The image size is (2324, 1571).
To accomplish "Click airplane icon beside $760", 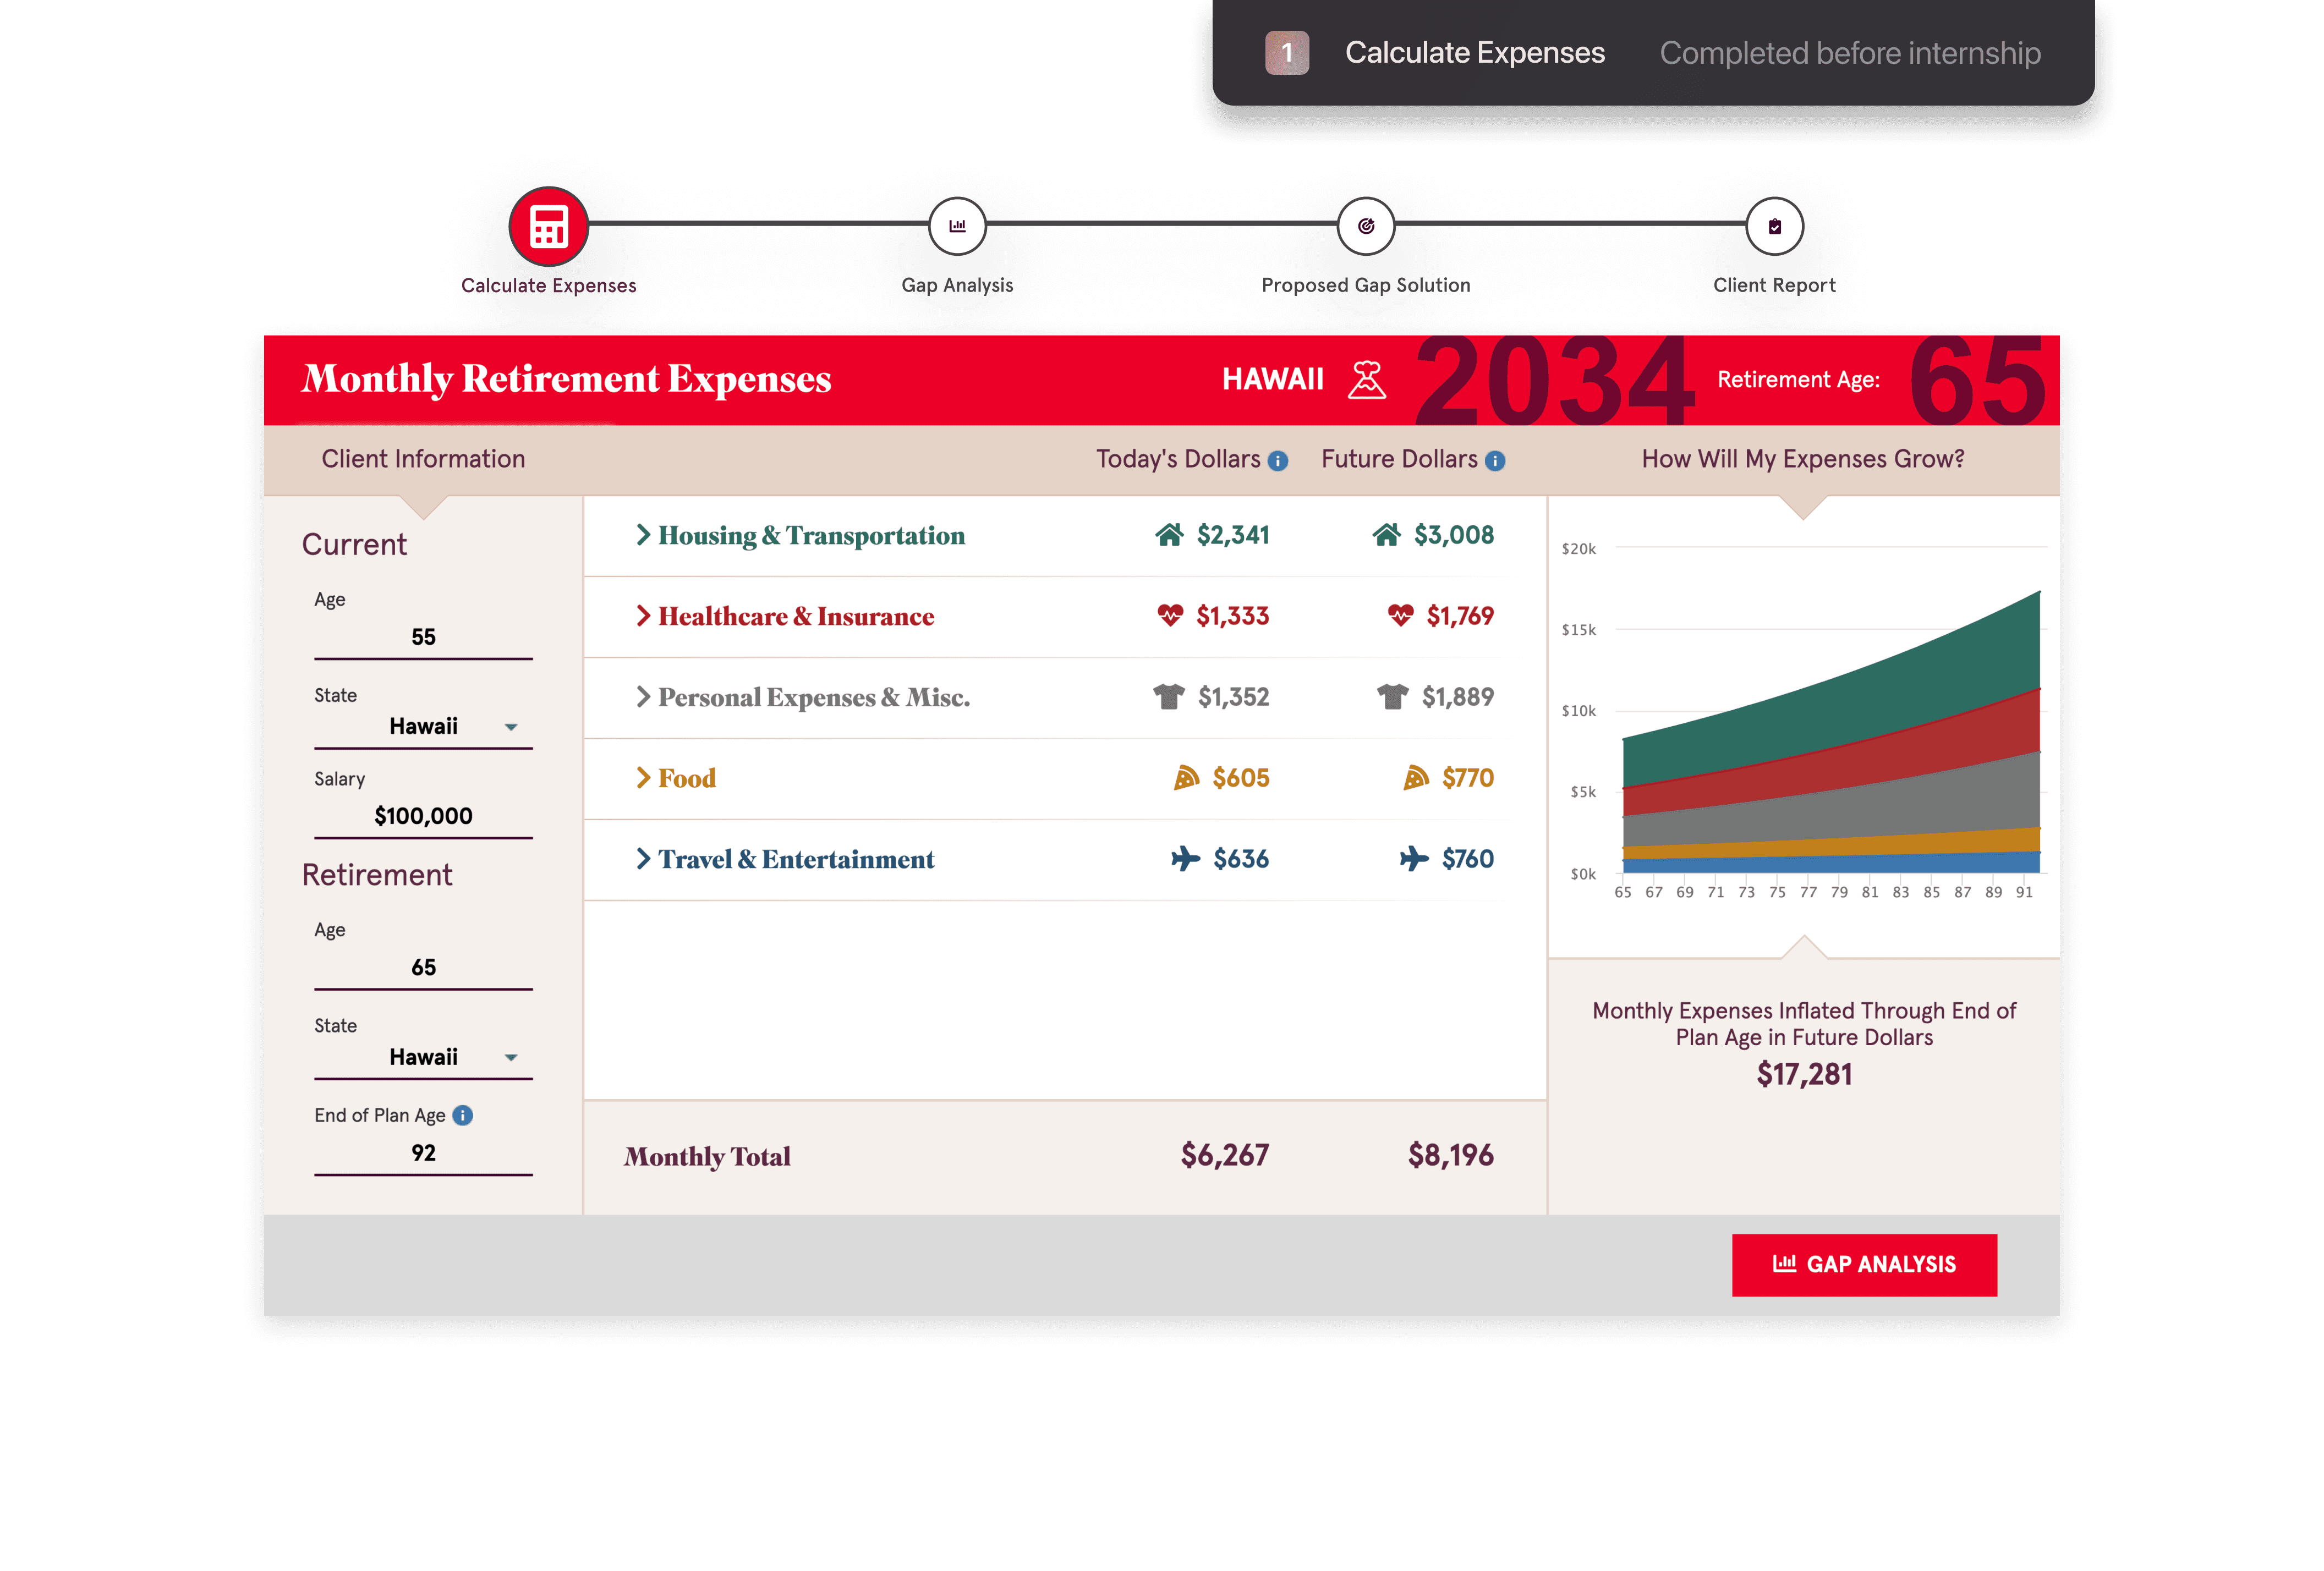I will (x=1414, y=858).
